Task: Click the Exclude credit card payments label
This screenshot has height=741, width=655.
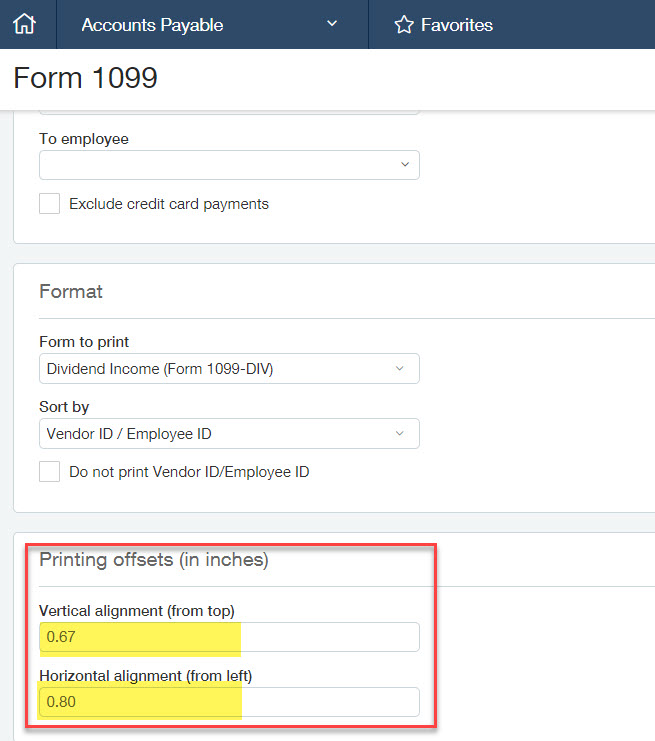Action: click(169, 204)
